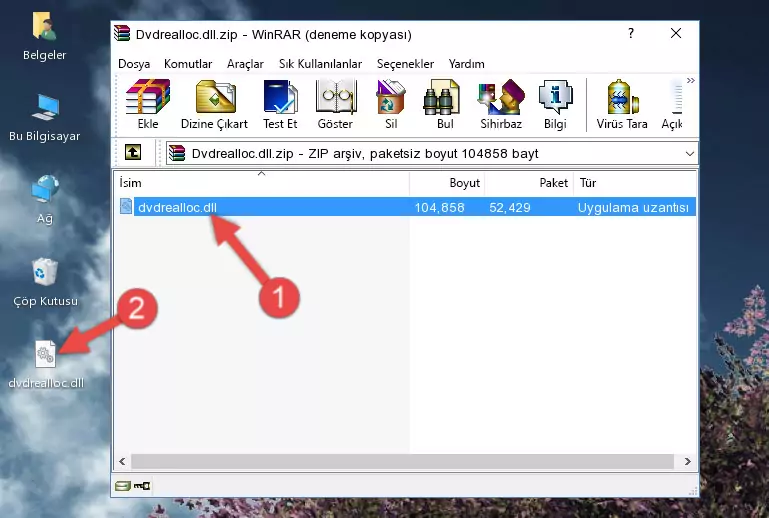
Task: Select the Bu Bilgisayar desktop icon
Action: (x=45, y=119)
